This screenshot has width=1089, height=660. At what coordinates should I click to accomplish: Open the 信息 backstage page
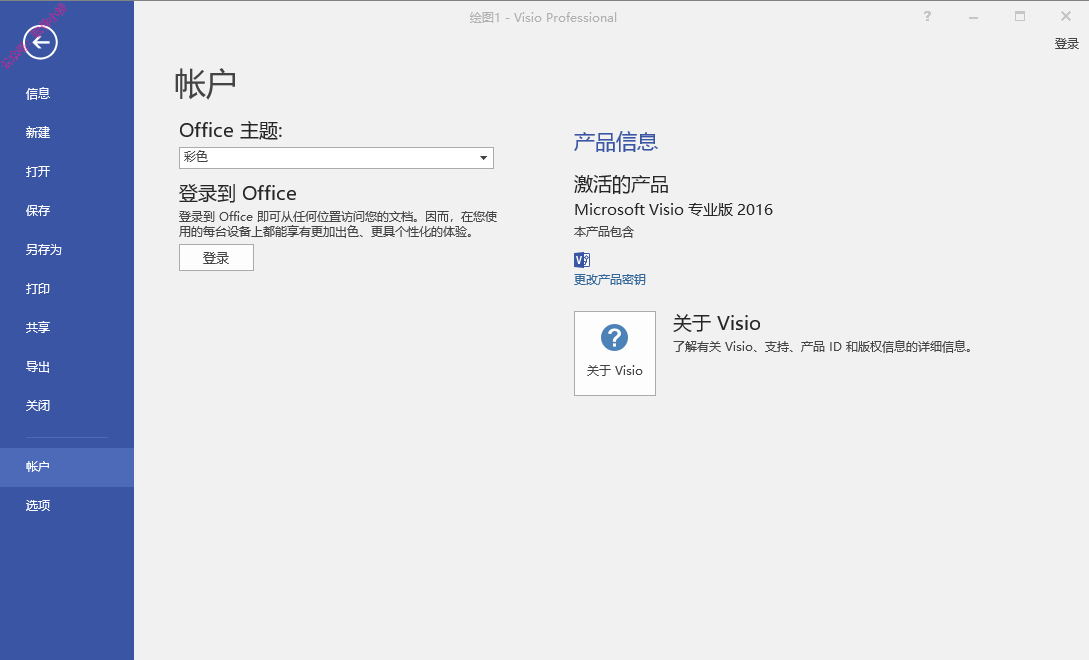coord(38,94)
